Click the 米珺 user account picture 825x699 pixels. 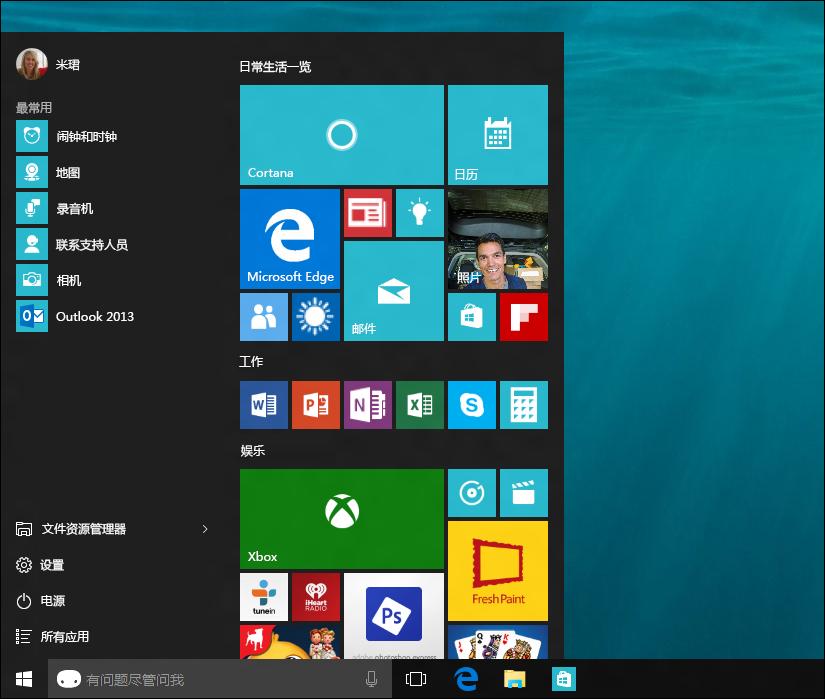32,64
